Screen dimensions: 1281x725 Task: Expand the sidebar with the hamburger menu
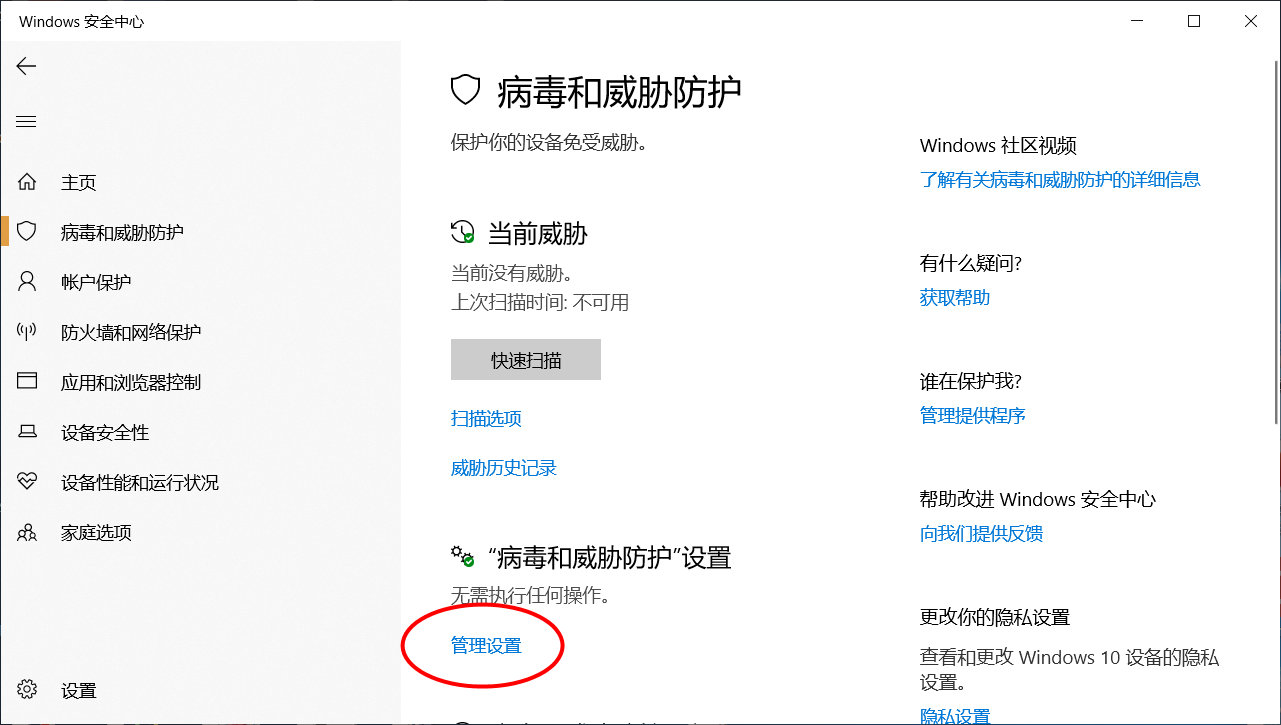pos(26,120)
